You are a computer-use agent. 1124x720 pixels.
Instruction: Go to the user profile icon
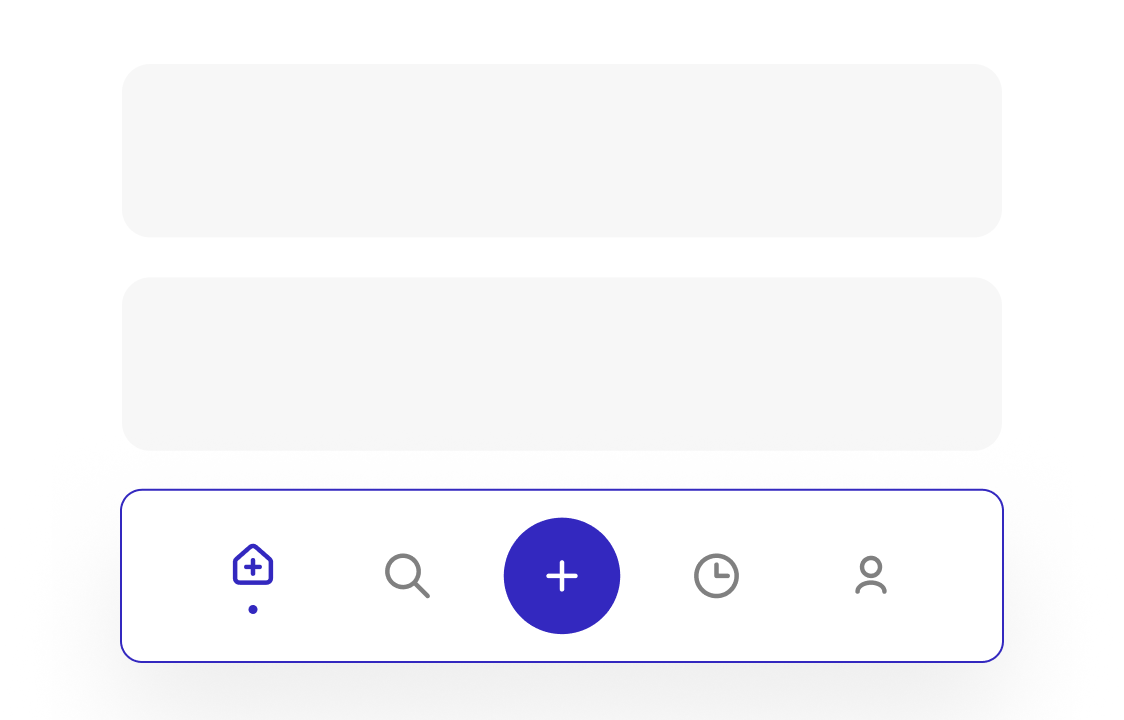(x=871, y=576)
